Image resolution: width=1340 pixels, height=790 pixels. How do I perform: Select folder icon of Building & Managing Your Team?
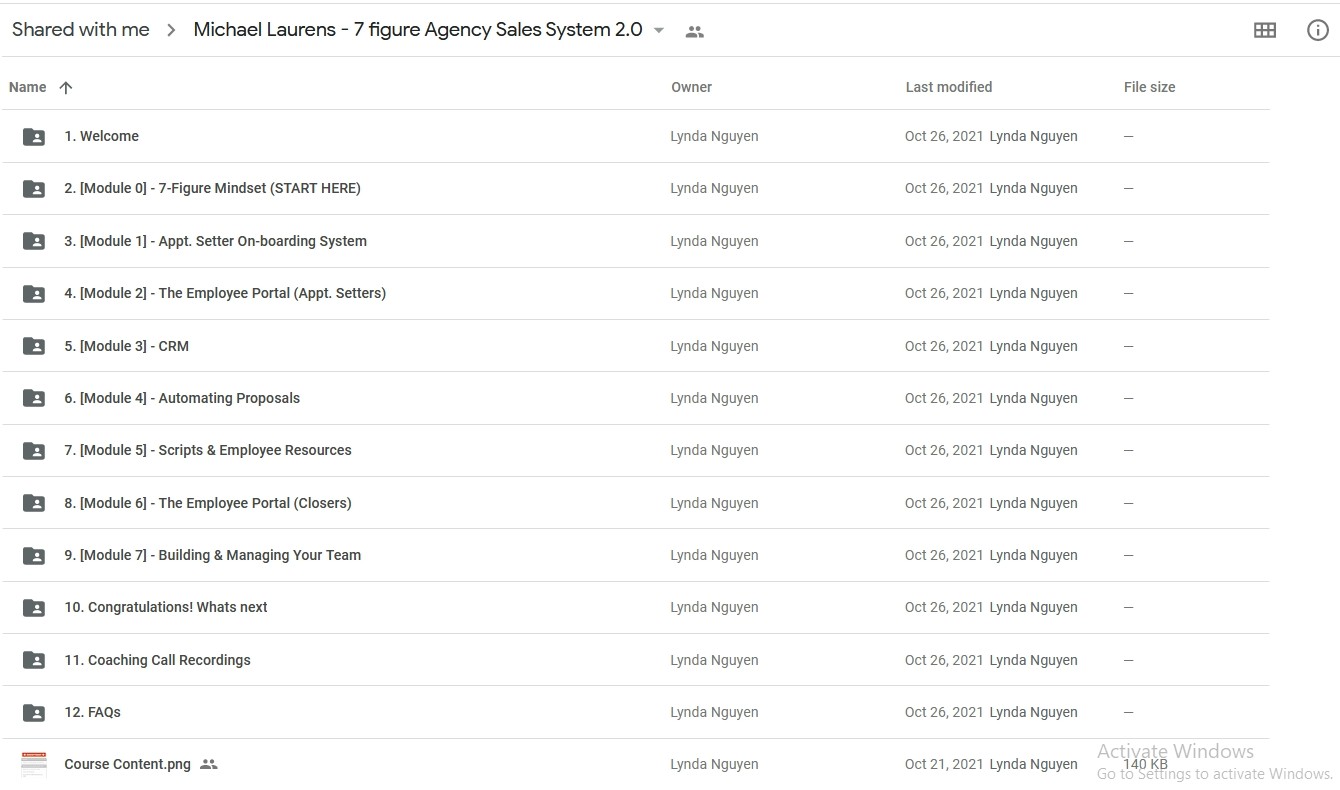(34, 555)
